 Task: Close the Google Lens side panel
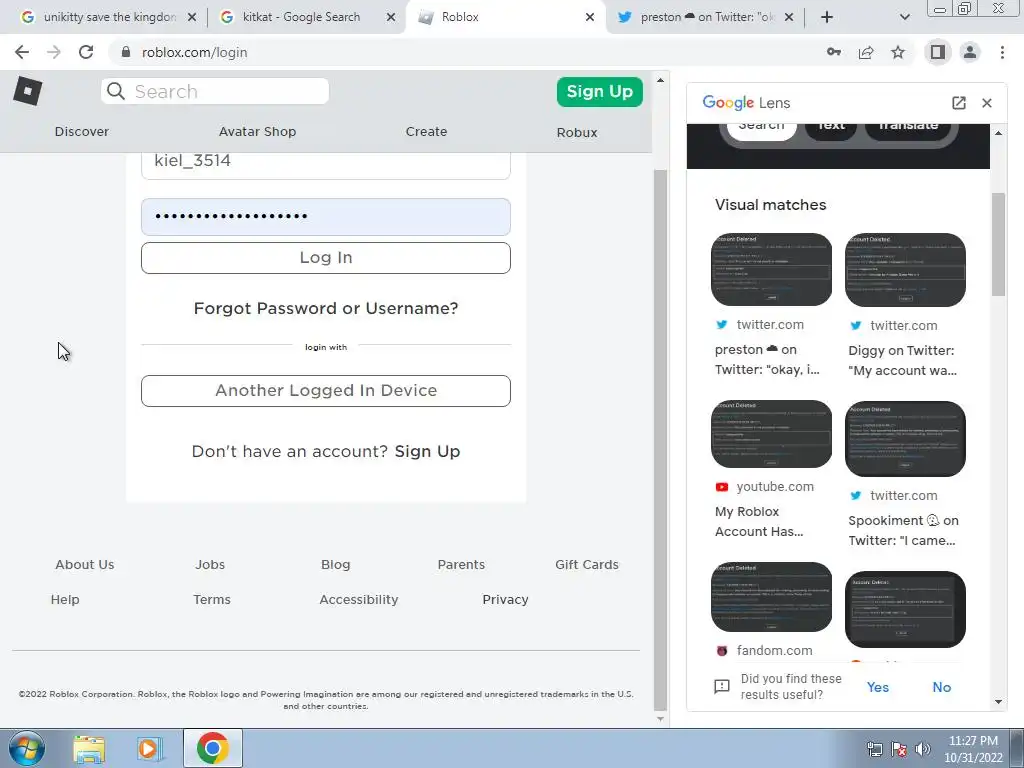coord(987,103)
